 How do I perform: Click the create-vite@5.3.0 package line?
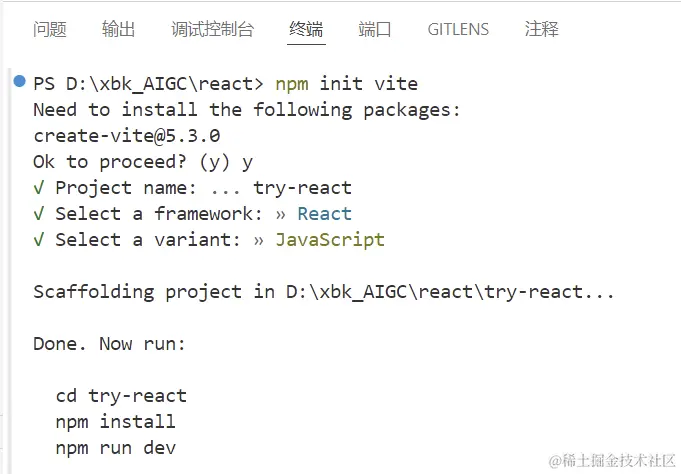pos(126,135)
